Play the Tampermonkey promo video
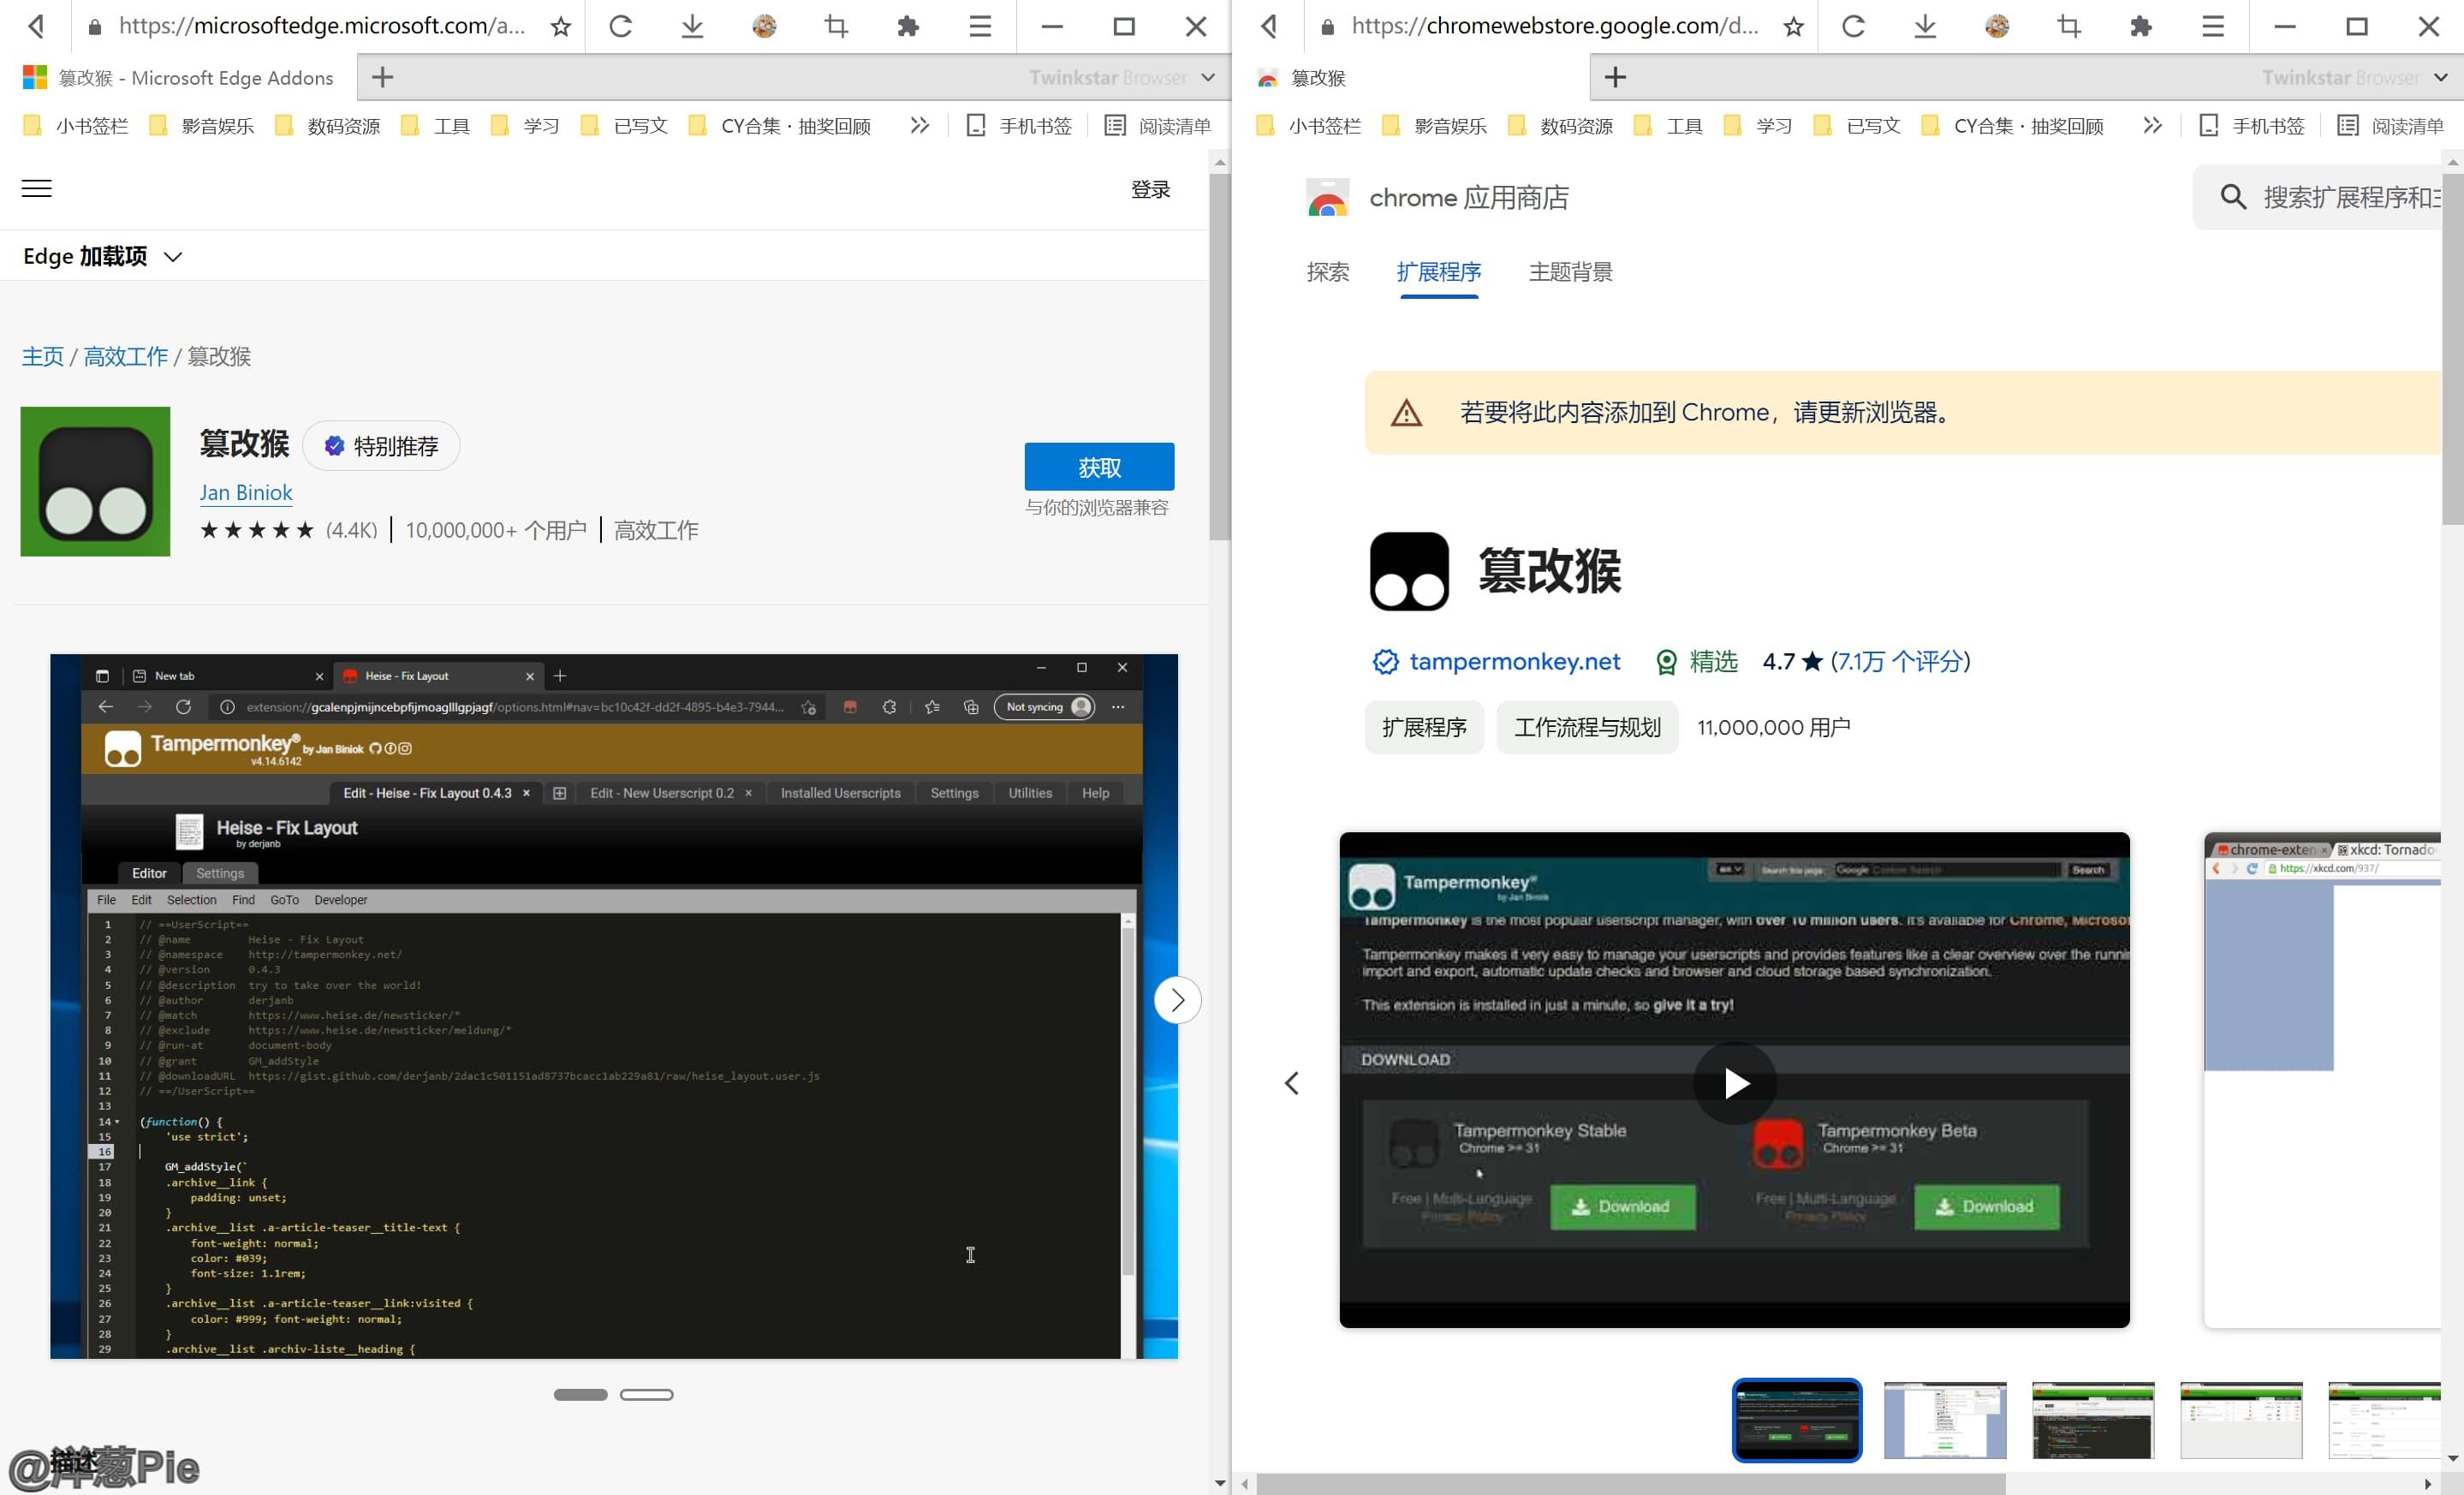Viewport: 2464px width, 1495px height. tap(1735, 1083)
